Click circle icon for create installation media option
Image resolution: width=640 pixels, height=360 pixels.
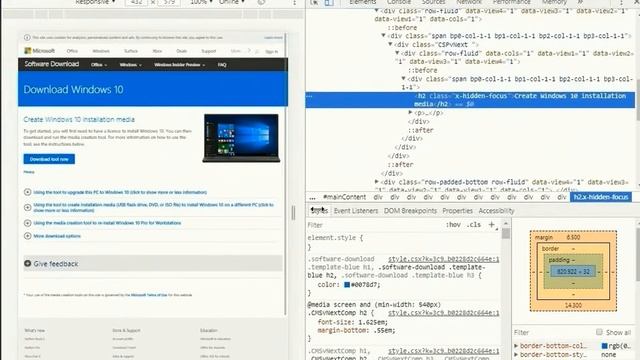pyautogui.click(x=28, y=207)
